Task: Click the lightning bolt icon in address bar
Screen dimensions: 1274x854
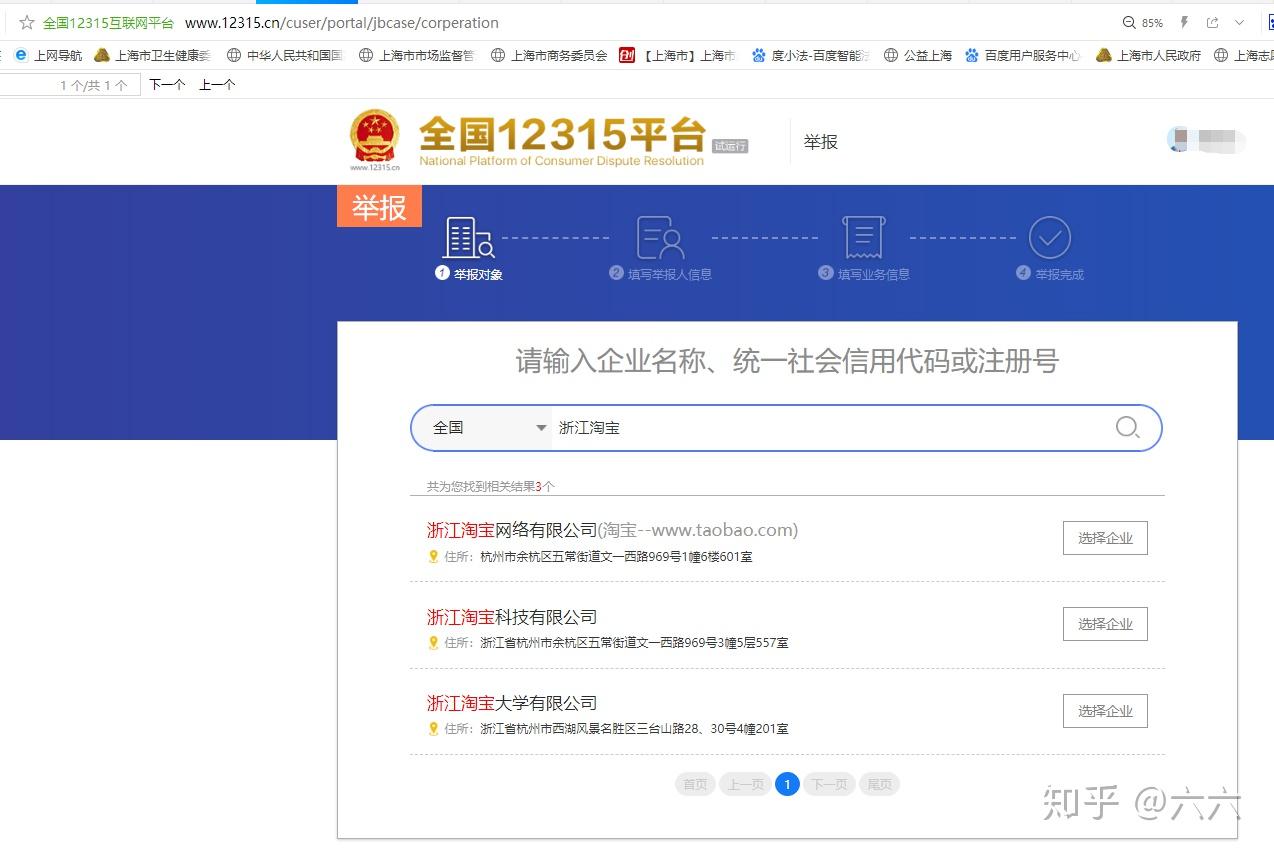Action: click(x=1185, y=22)
